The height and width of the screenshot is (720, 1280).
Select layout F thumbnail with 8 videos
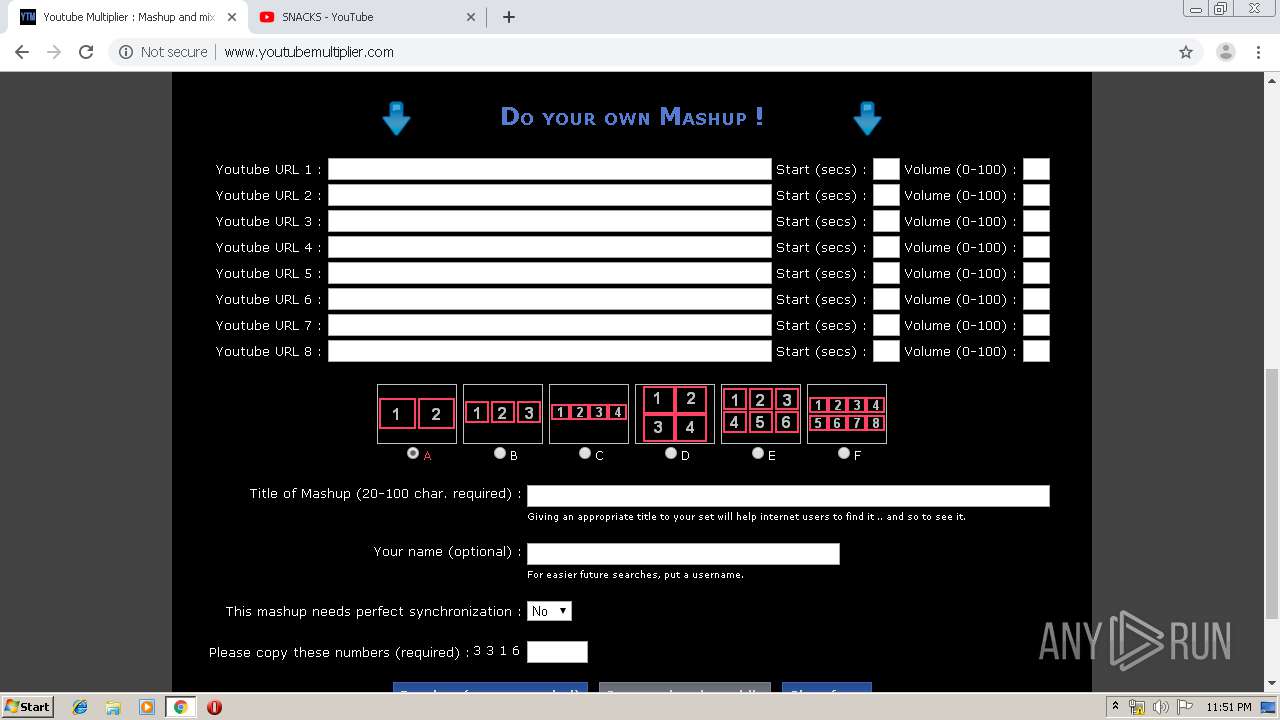pyautogui.click(x=847, y=414)
